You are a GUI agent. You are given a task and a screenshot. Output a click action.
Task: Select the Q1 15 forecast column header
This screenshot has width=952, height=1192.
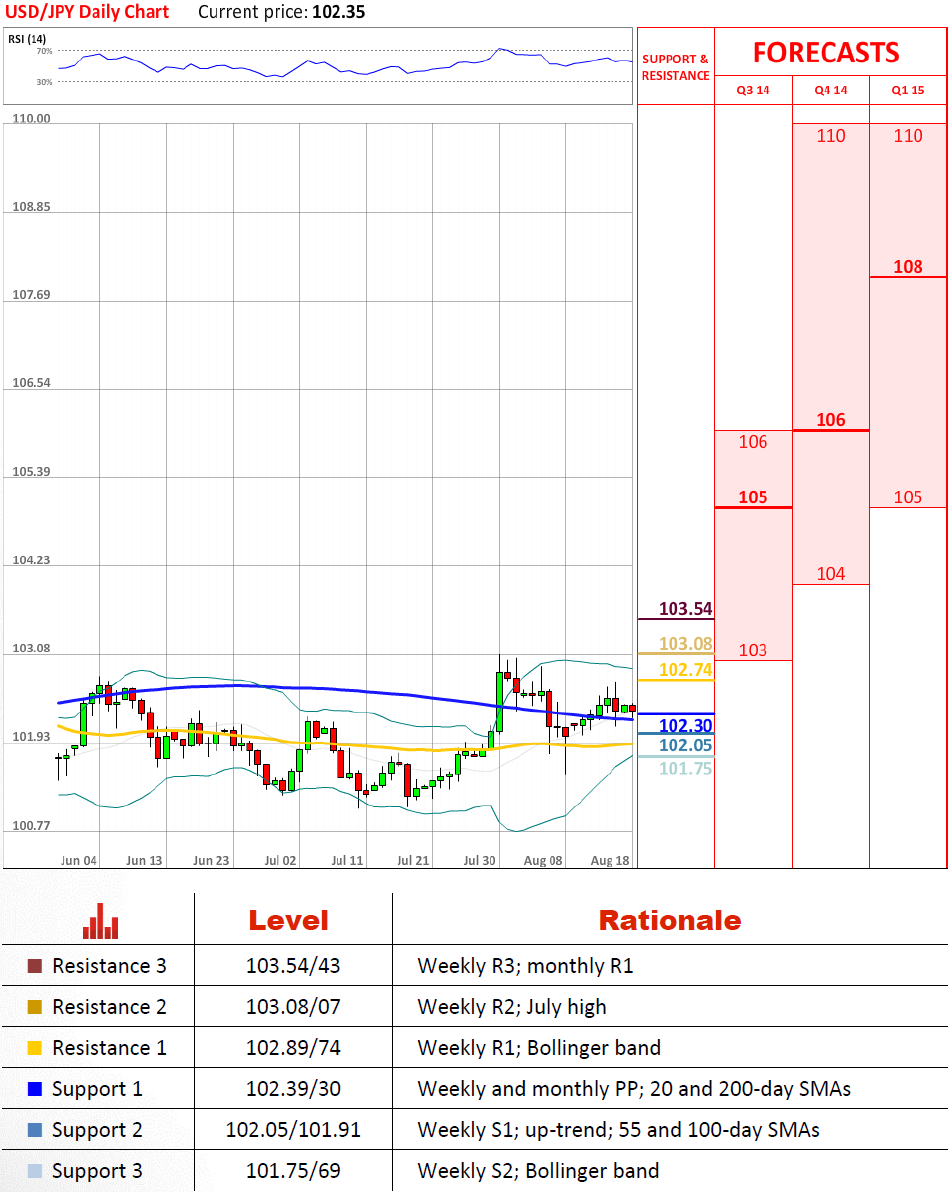[x=908, y=90]
